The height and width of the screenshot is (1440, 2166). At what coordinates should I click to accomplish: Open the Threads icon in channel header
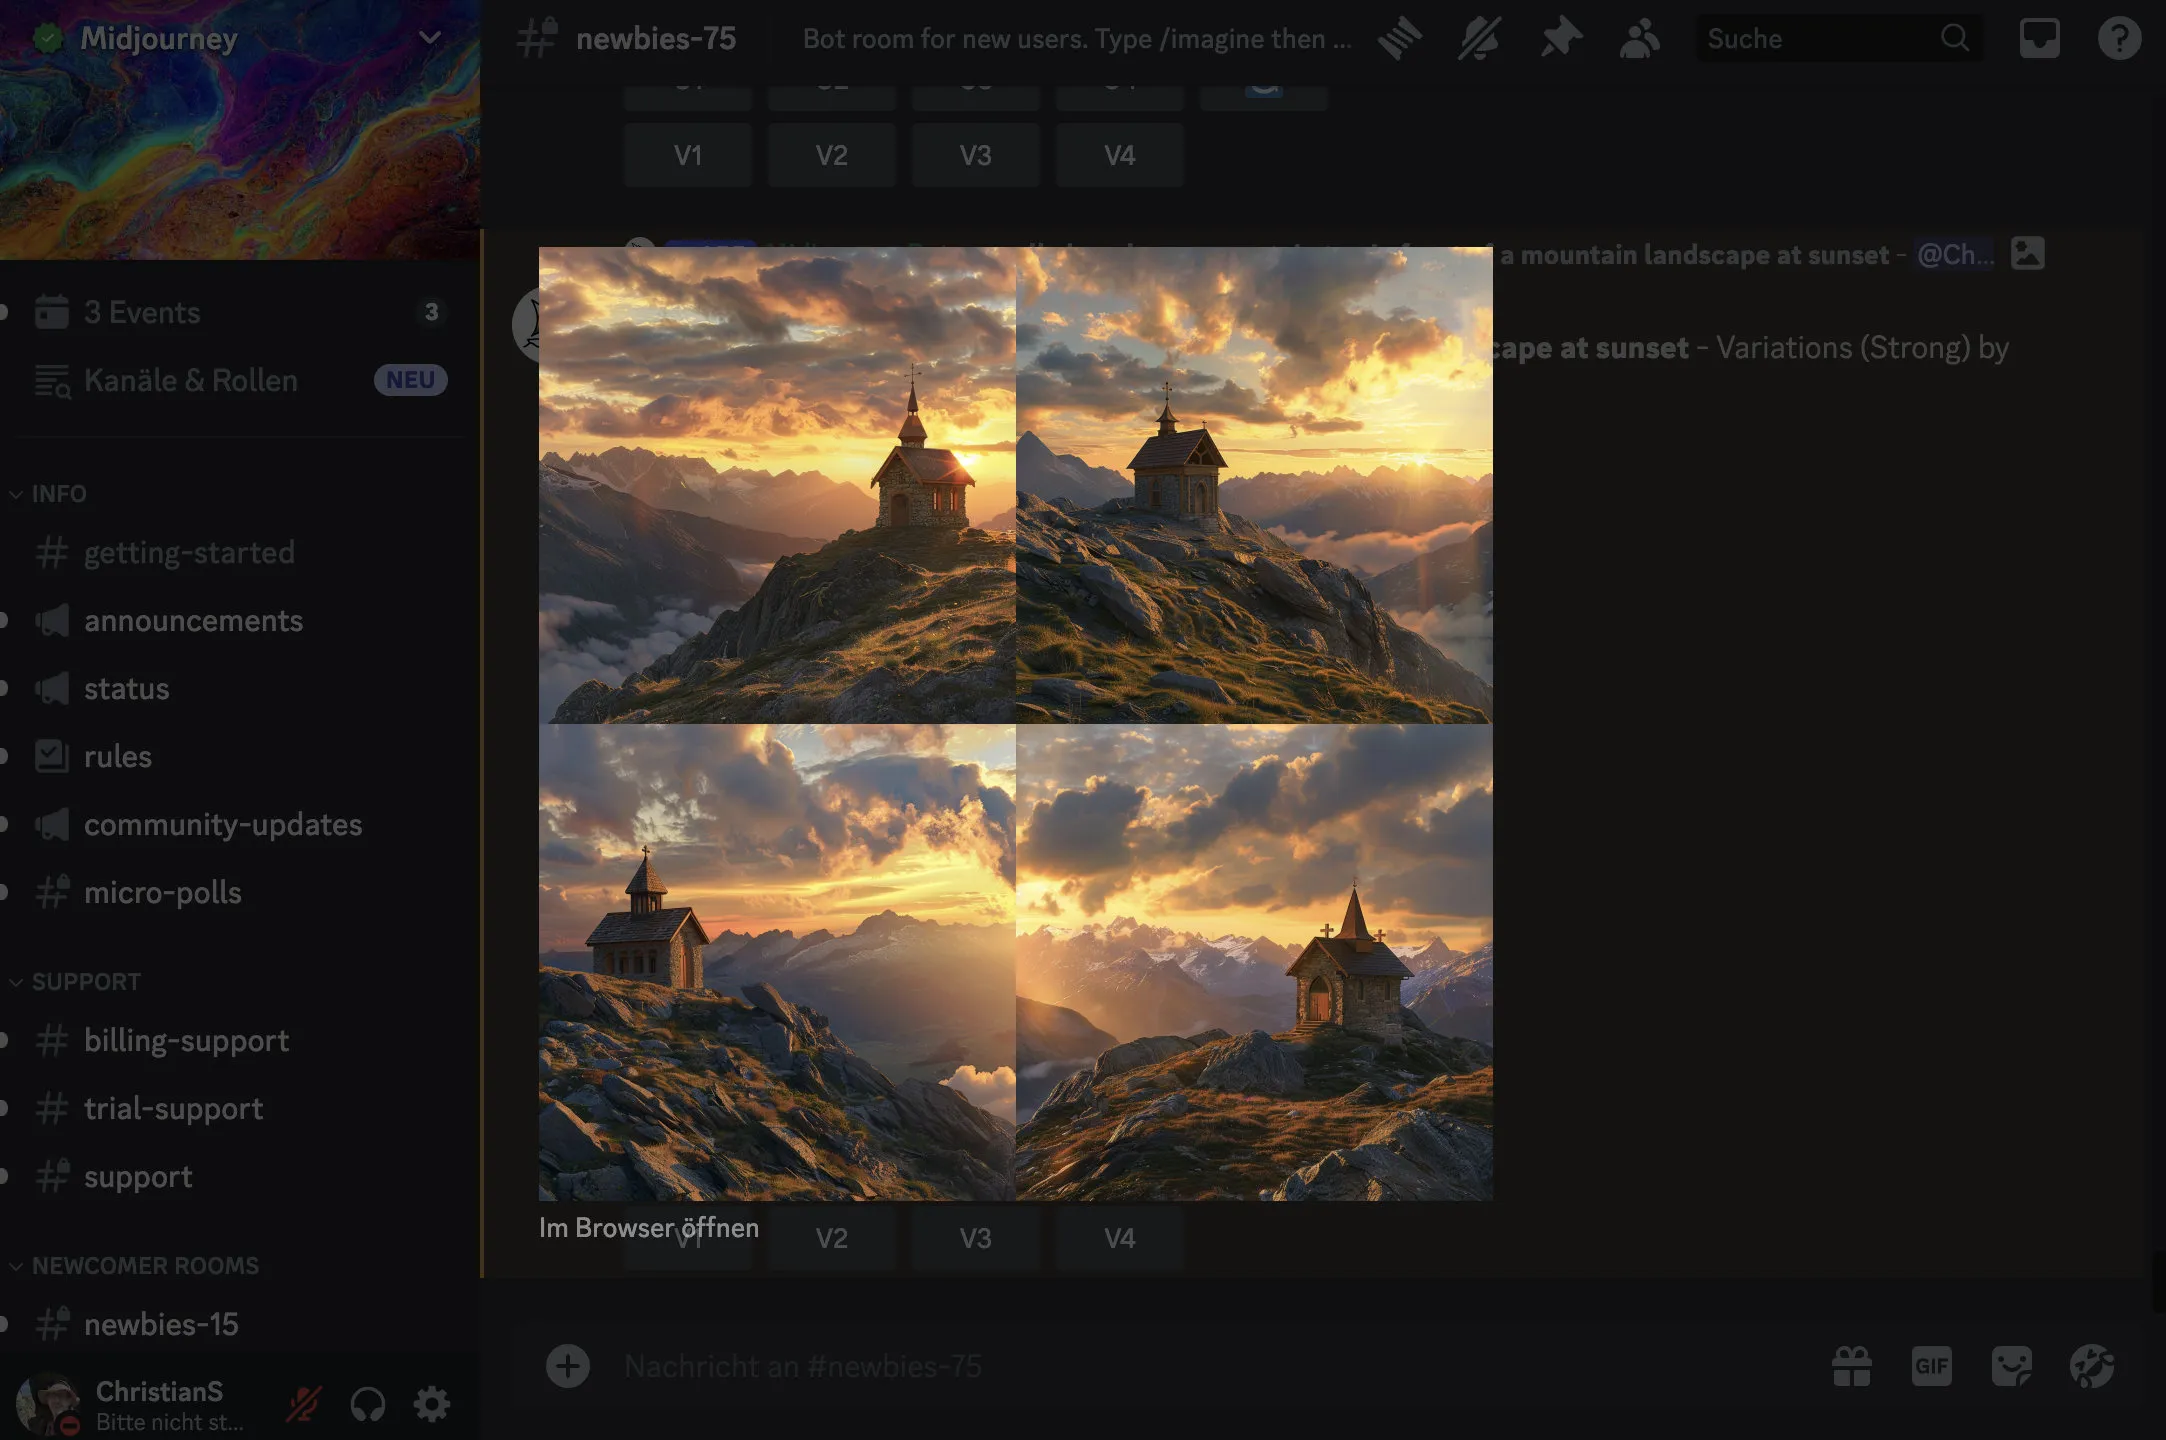(1399, 39)
